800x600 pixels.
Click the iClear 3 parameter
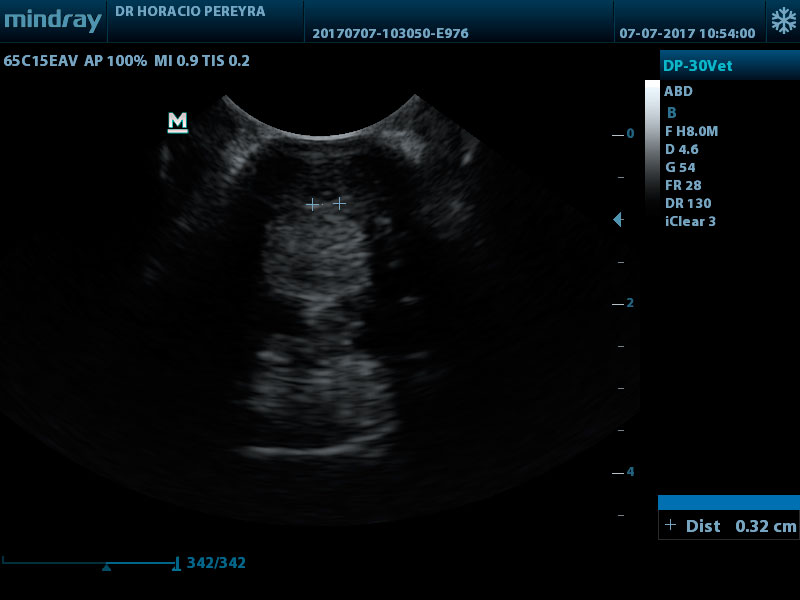690,221
